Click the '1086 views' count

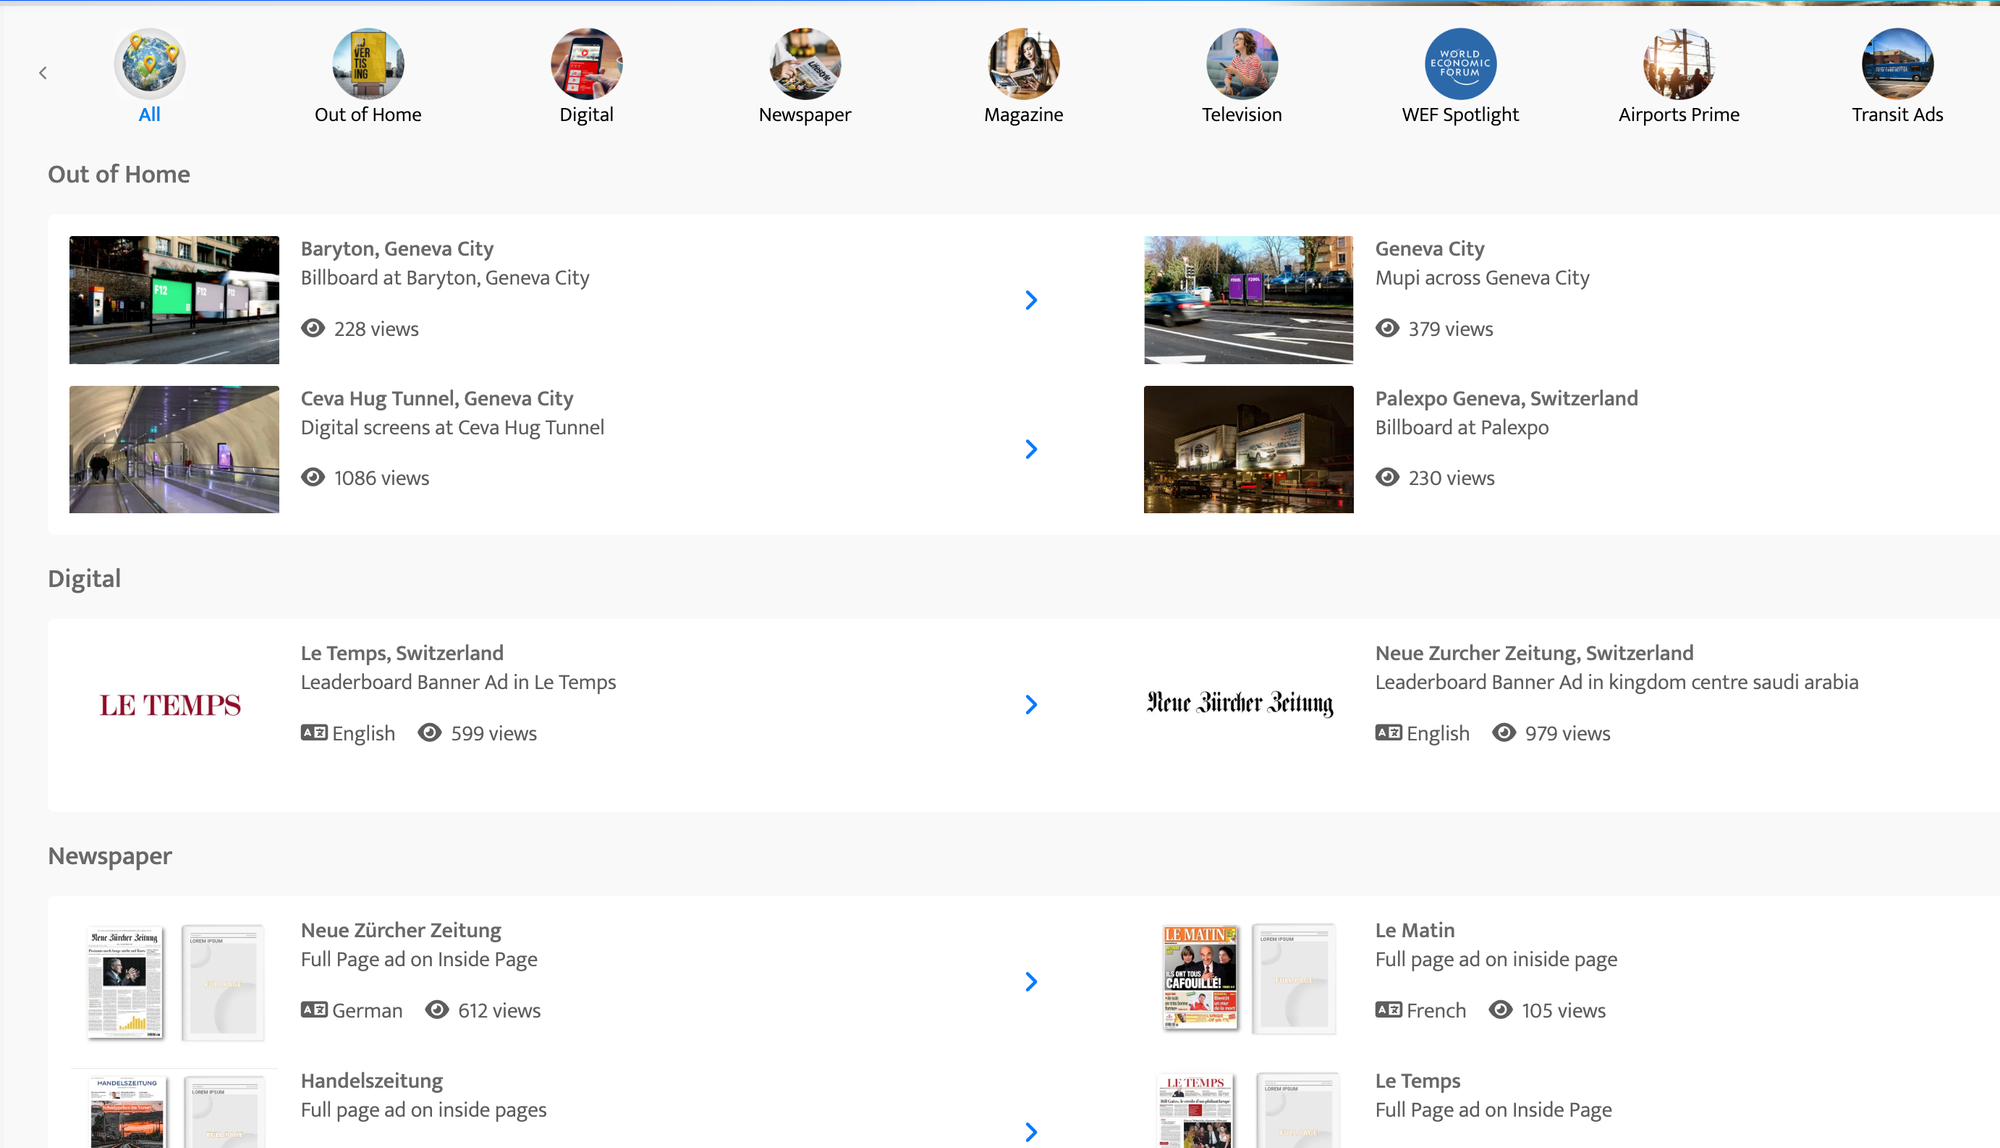pyautogui.click(x=381, y=478)
